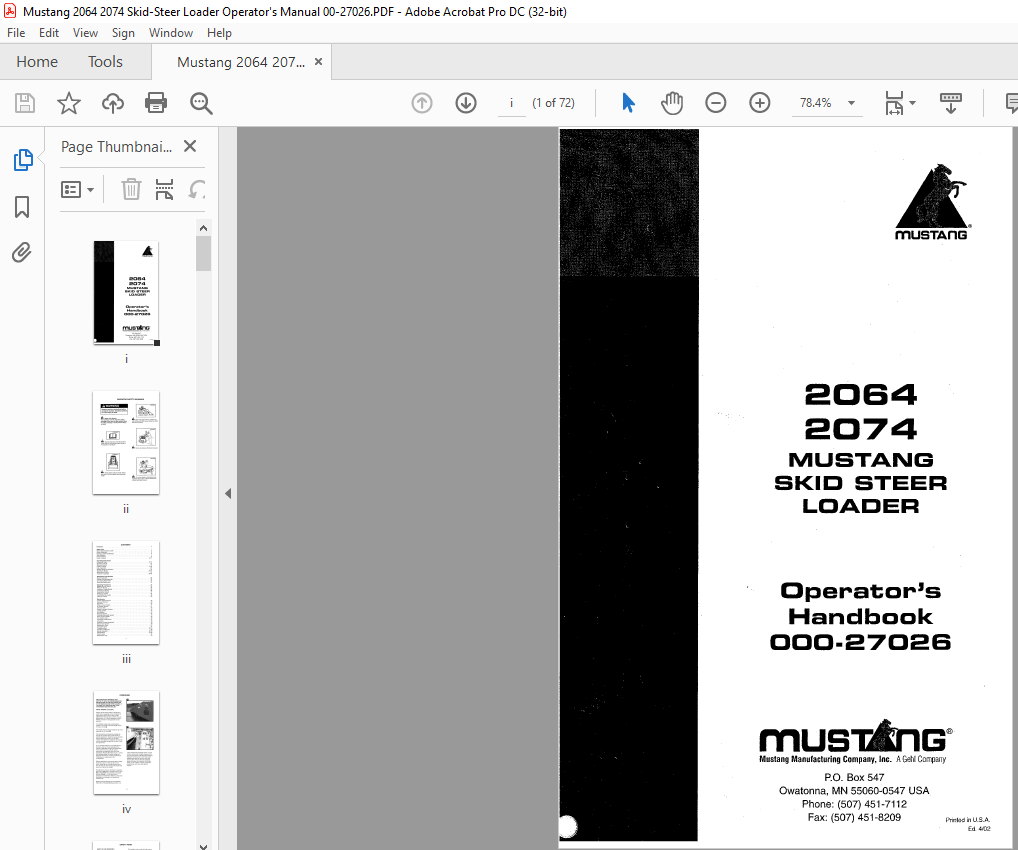Click the page number input field
Screen dimensions: 1018x850
pos(512,103)
